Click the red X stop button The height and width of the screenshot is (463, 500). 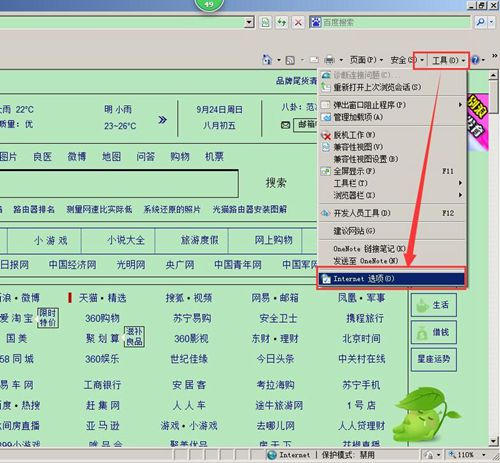tap(298, 23)
